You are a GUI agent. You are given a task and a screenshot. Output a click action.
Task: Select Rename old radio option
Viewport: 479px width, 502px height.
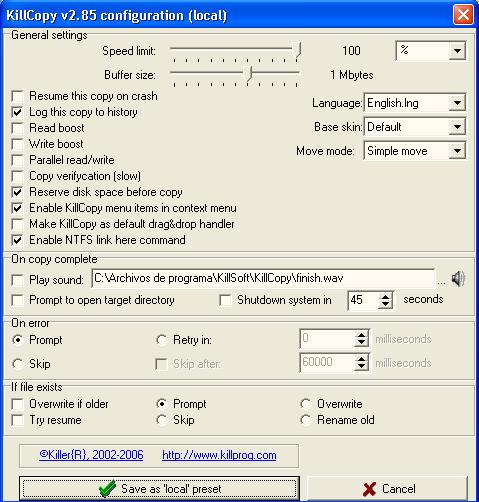coord(306,420)
